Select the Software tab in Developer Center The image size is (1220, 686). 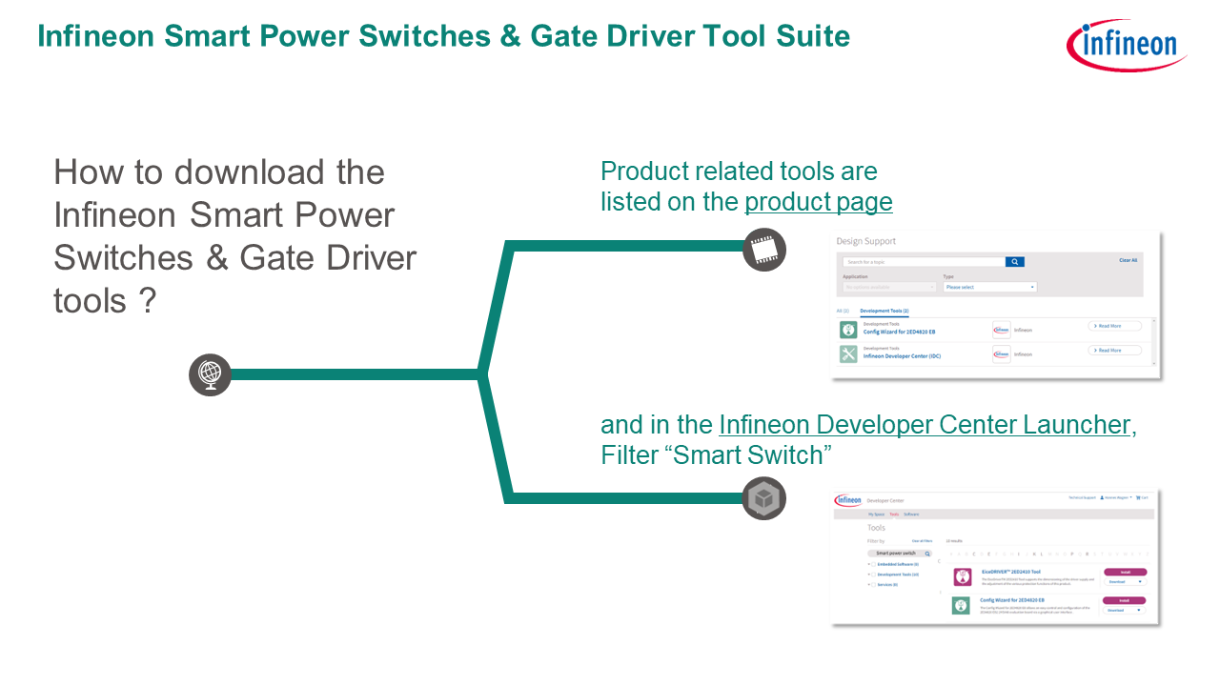point(911,514)
